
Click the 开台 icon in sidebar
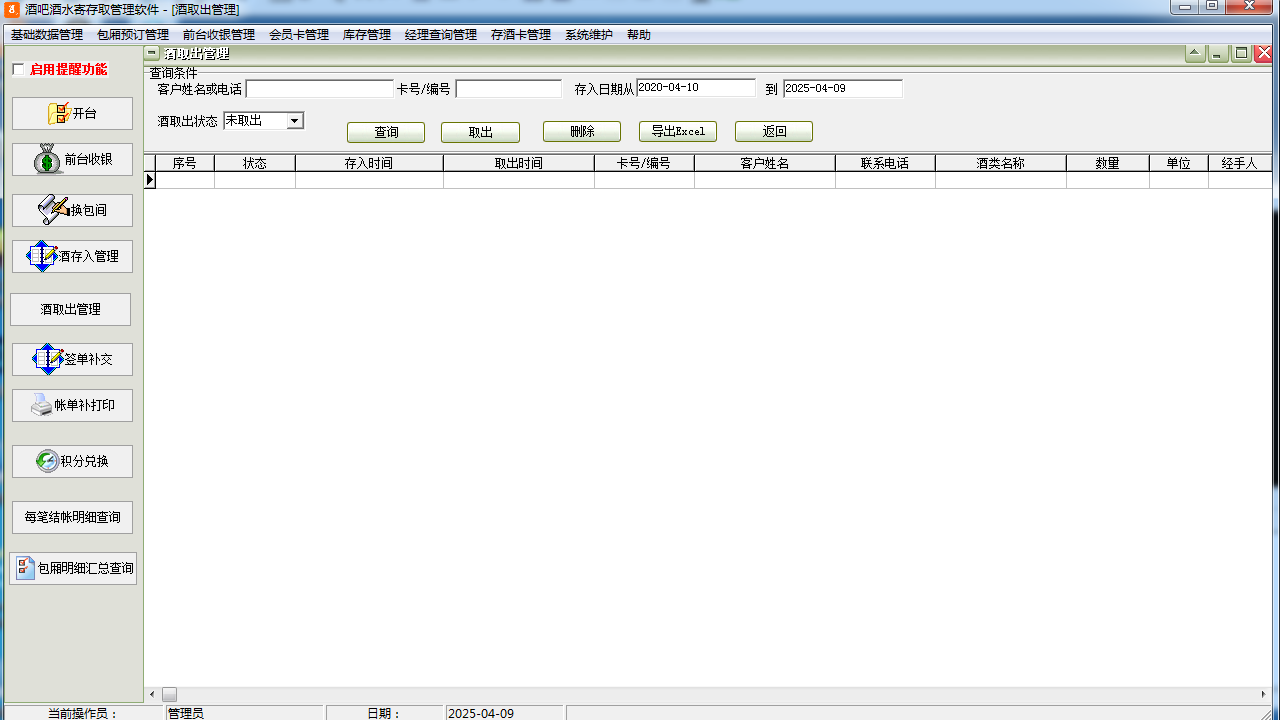coord(59,114)
